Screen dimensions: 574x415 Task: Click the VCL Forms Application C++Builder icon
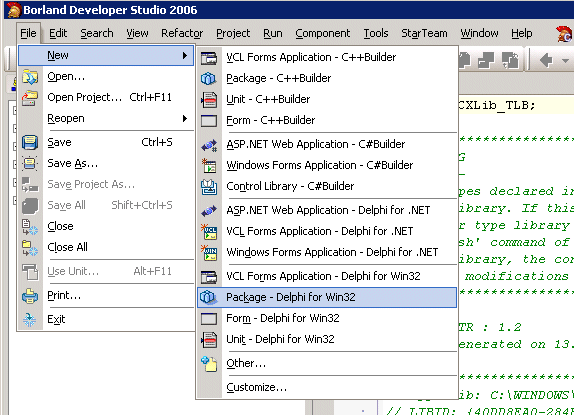click(209, 58)
